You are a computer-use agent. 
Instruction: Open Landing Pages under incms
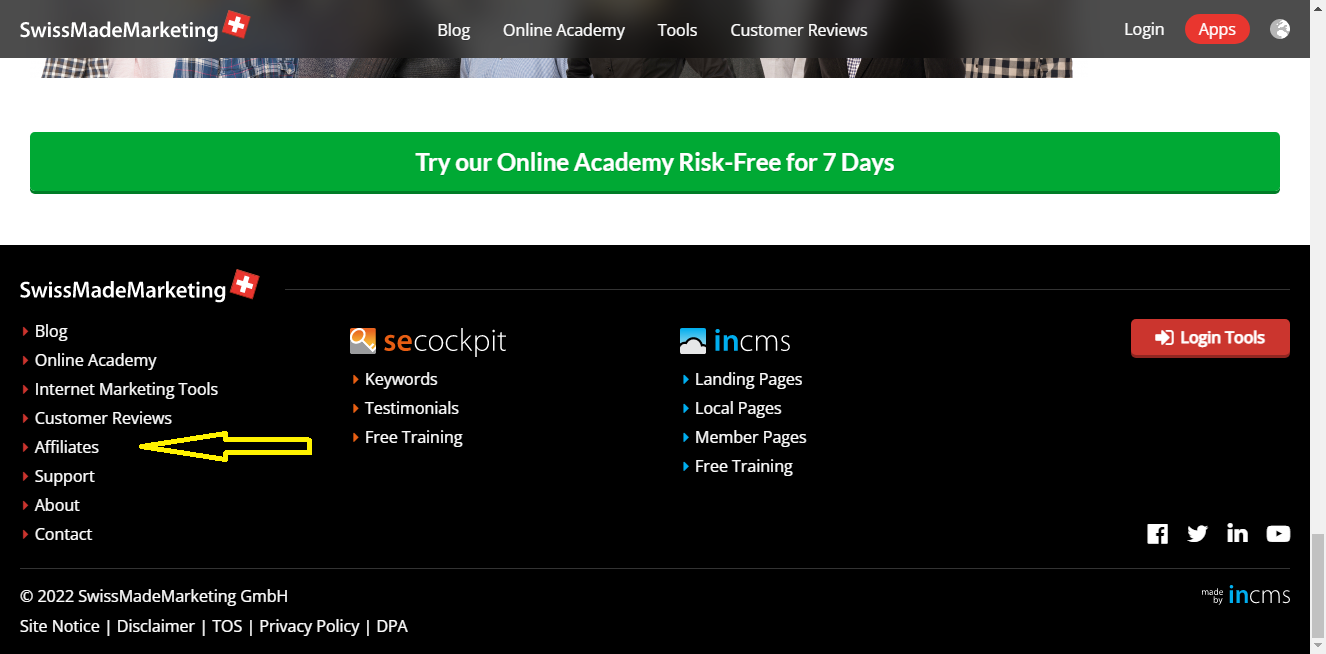point(749,379)
